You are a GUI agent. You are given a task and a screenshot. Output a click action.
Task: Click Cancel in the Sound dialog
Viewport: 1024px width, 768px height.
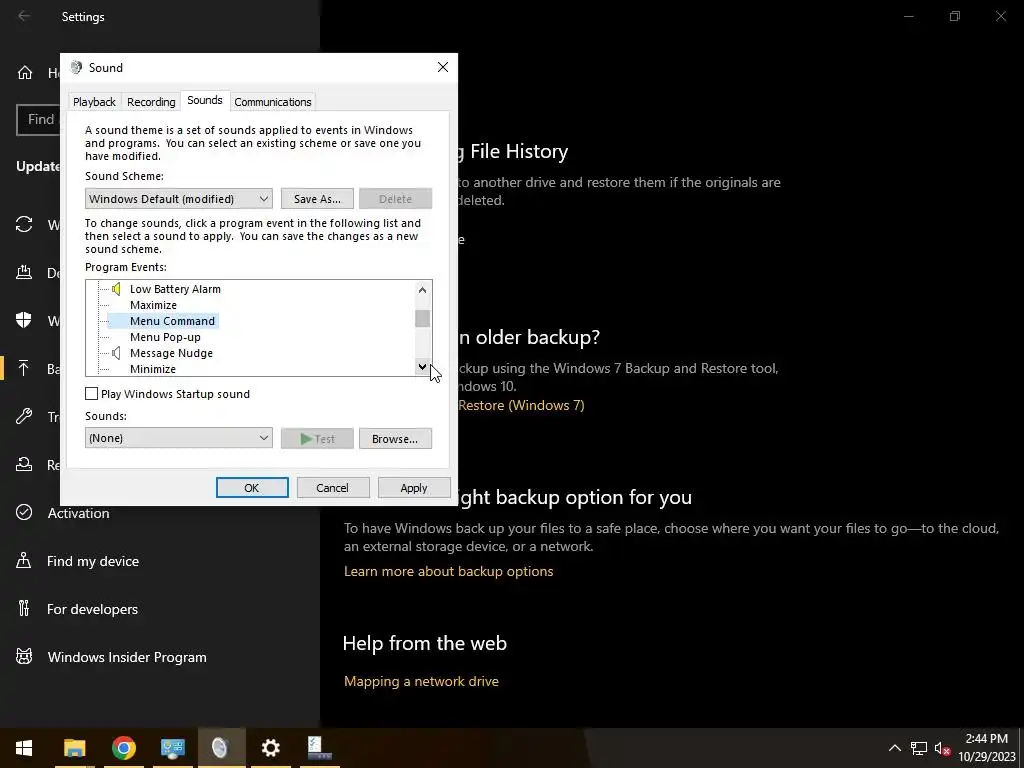pyautogui.click(x=332, y=488)
